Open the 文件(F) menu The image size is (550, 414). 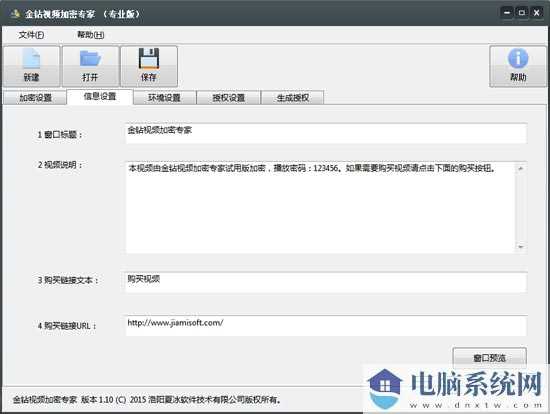pos(31,35)
